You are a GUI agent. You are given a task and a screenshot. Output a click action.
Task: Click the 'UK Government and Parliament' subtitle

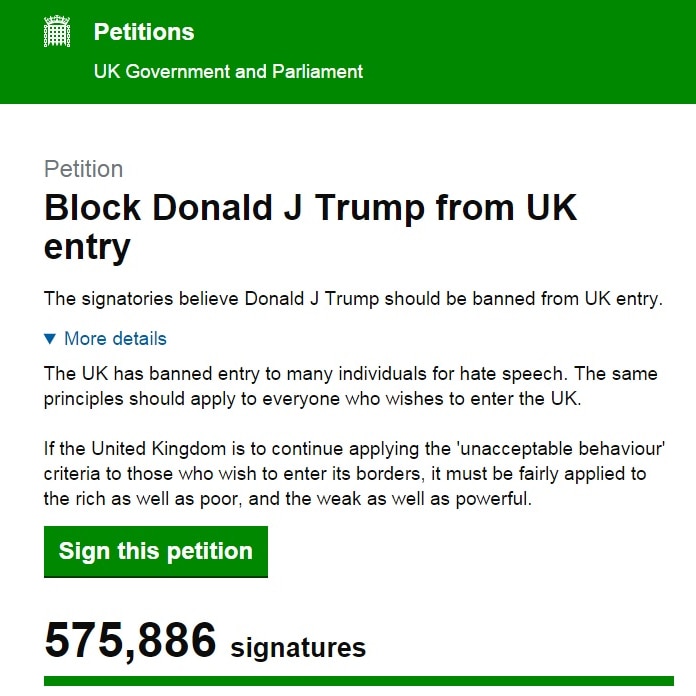(228, 71)
